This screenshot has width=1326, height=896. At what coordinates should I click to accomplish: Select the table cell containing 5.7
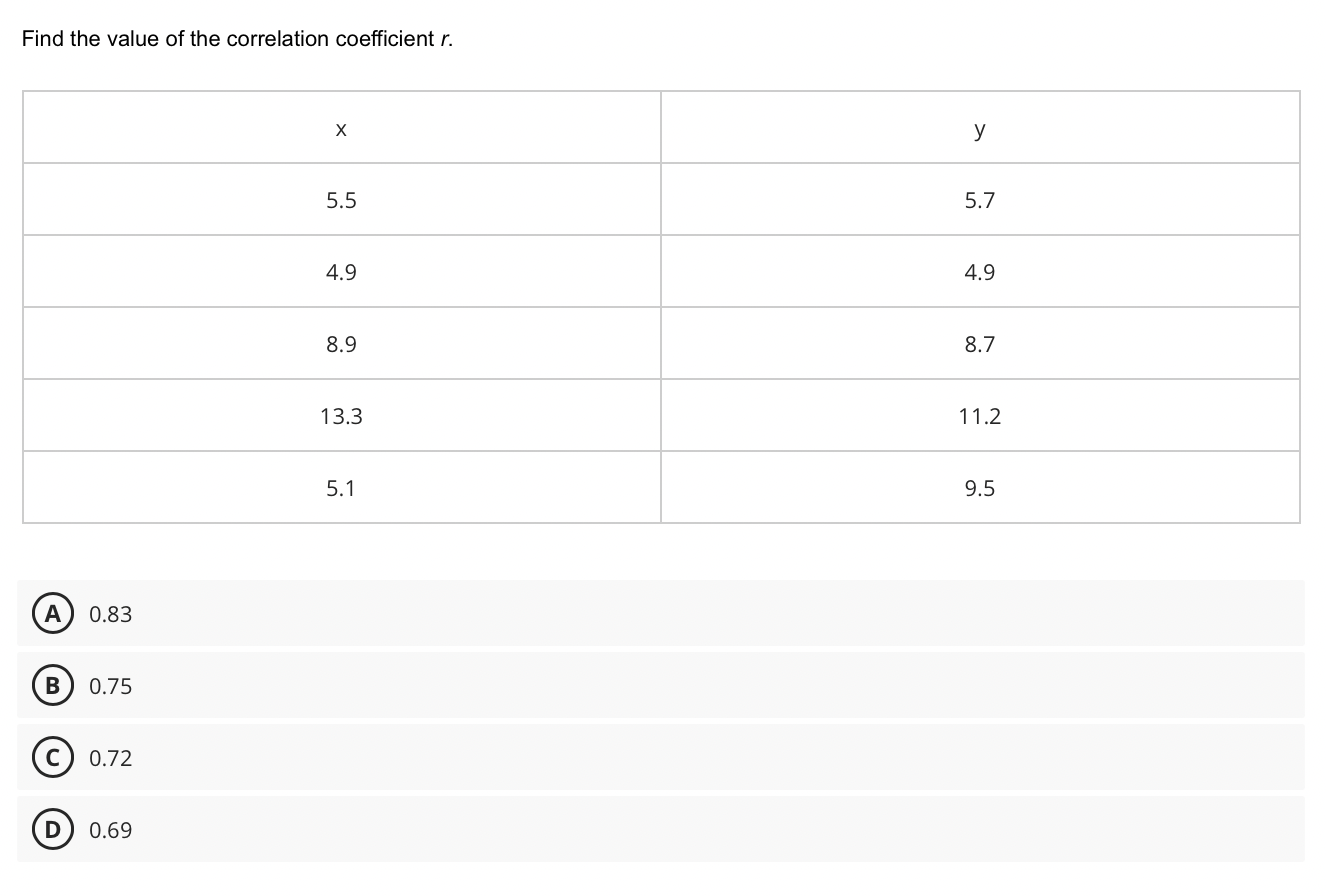[x=979, y=200]
